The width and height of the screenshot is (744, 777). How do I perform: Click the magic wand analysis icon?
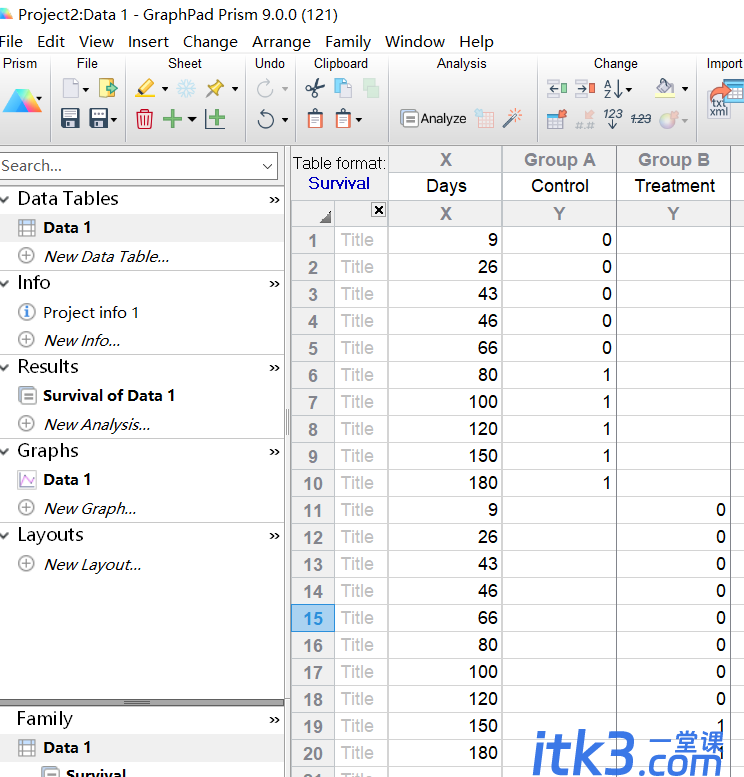[513, 118]
